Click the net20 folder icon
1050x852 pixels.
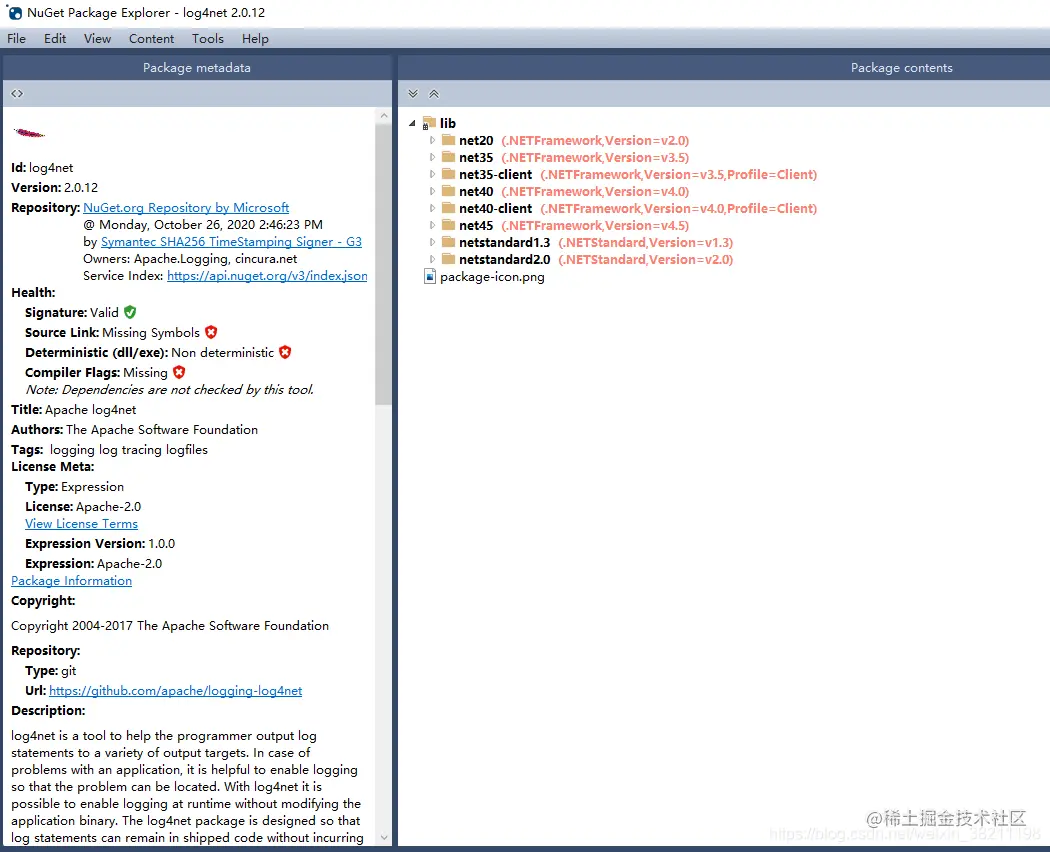(x=449, y=140)
